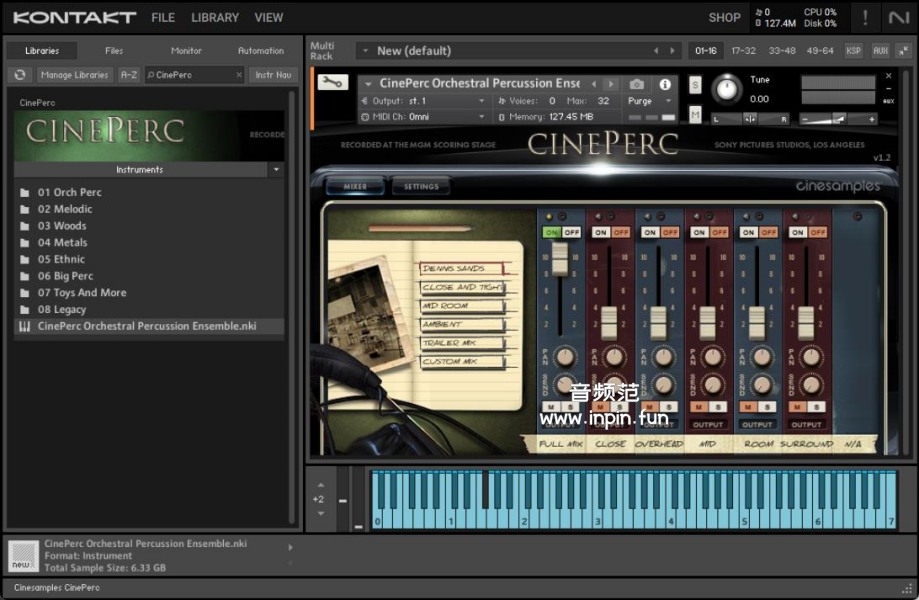Click the wrench edit instrument icon
Image resolution: width=919 pixels, height=600 pixels.
click(x=332, y=83)
